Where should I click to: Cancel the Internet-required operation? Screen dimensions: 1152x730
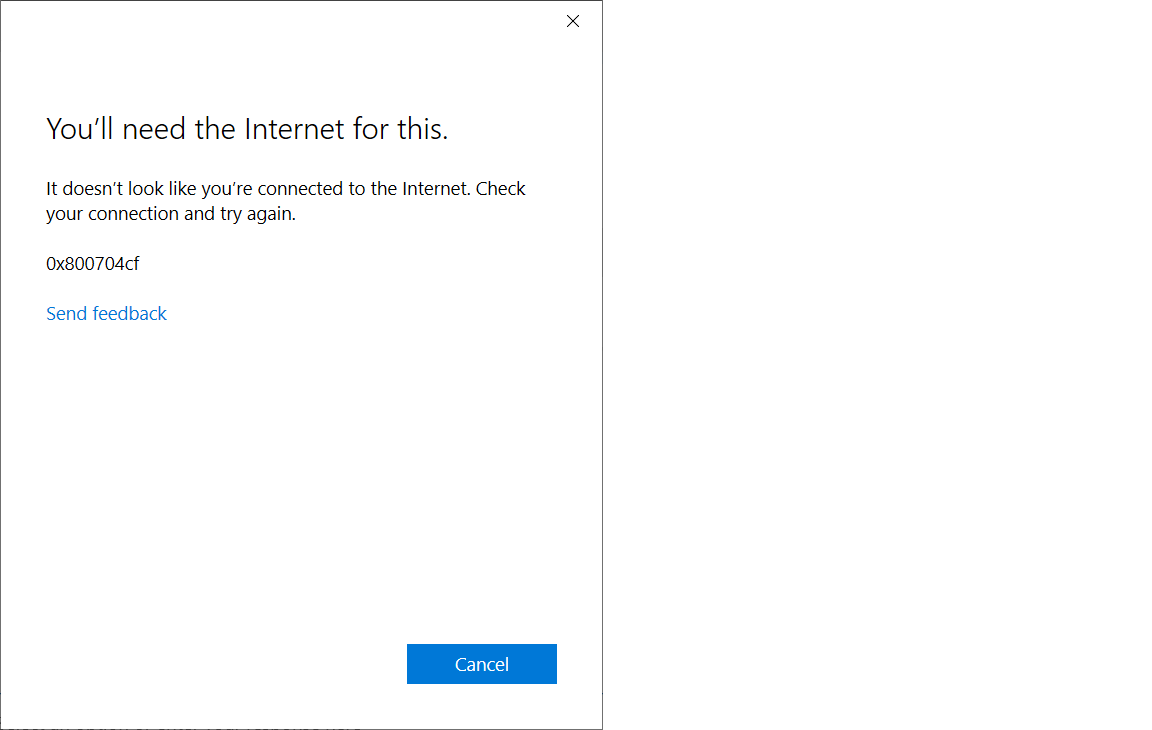click(x=481, y=663)
